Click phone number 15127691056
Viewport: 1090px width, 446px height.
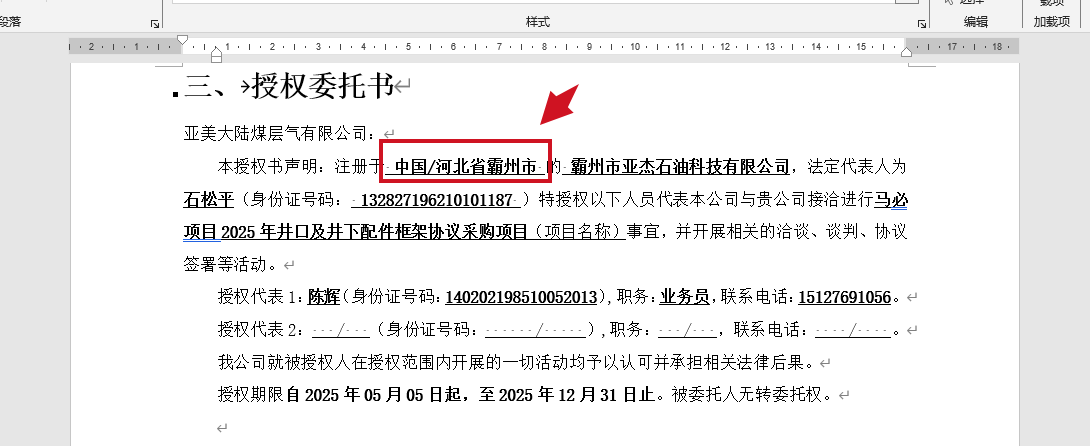tap(845, 297)
